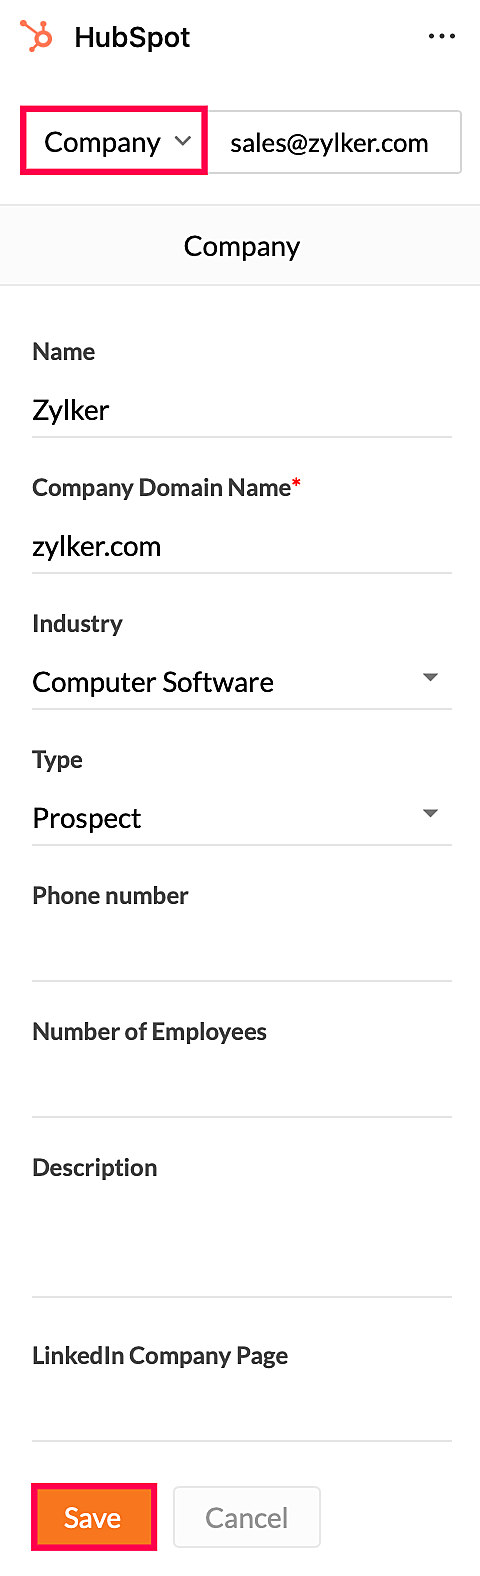Click the Type dropdown arrow icon

(x=431, y=814)
